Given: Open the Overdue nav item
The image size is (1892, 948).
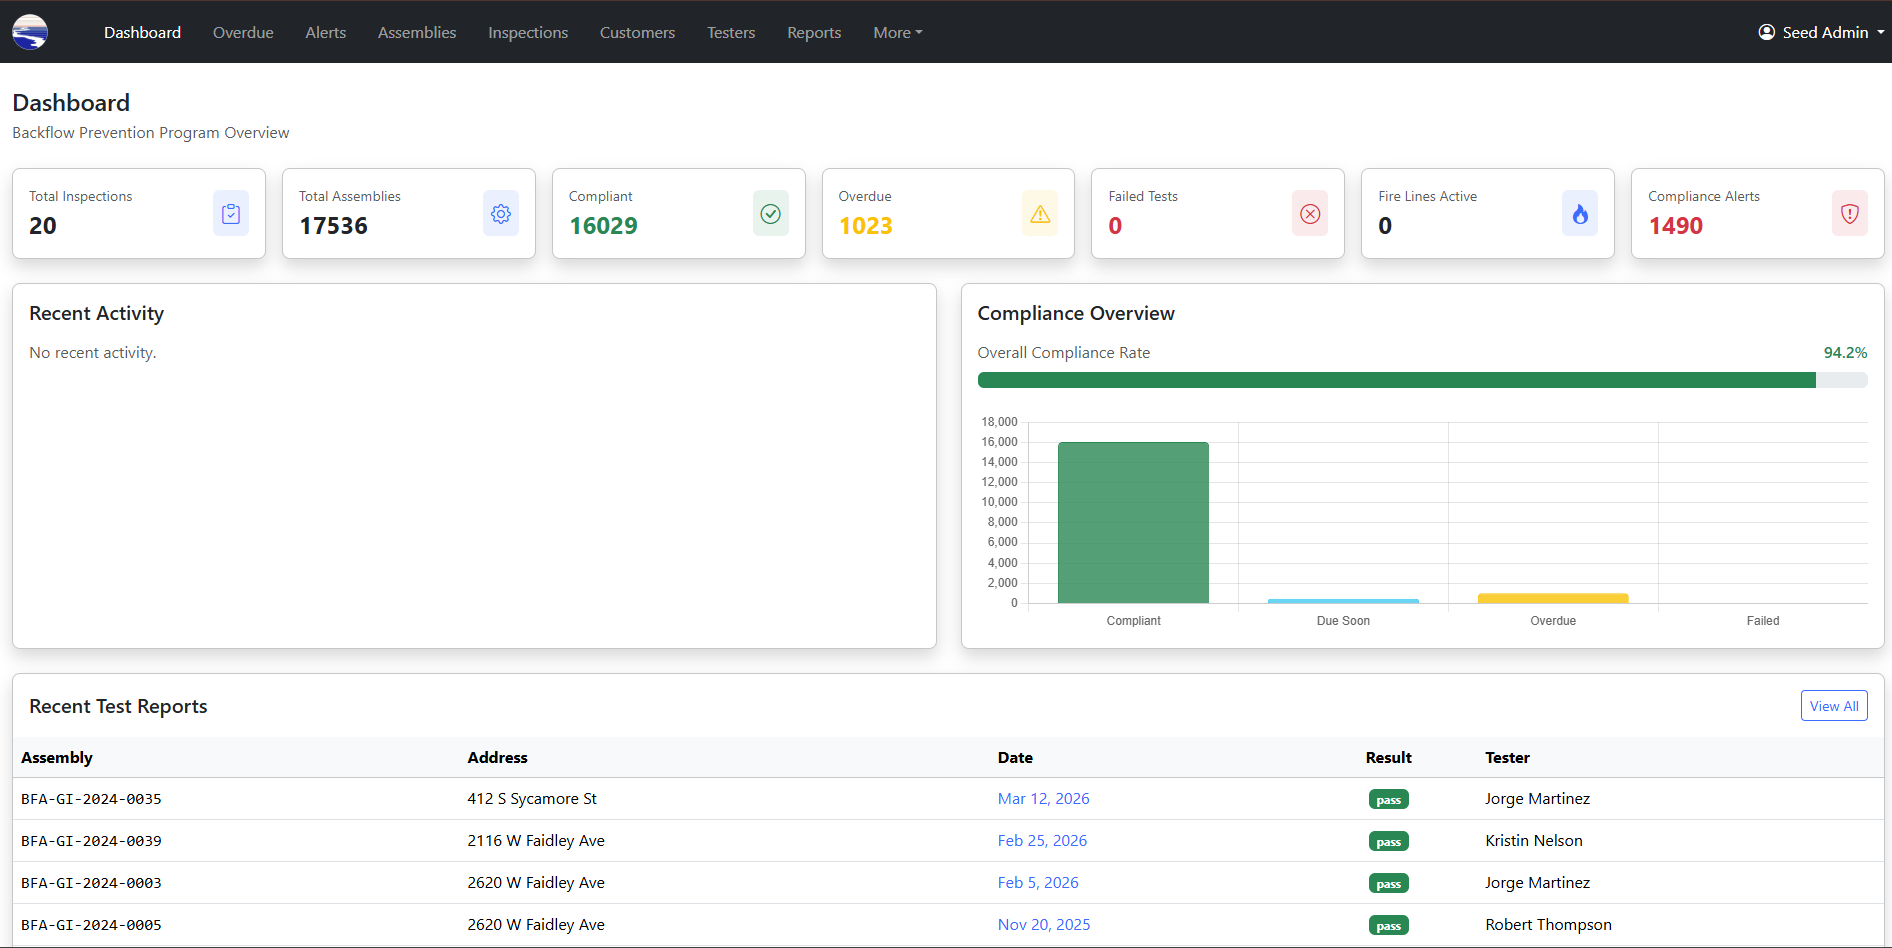Looking at the screenshot, I should [x=243, y=32].
